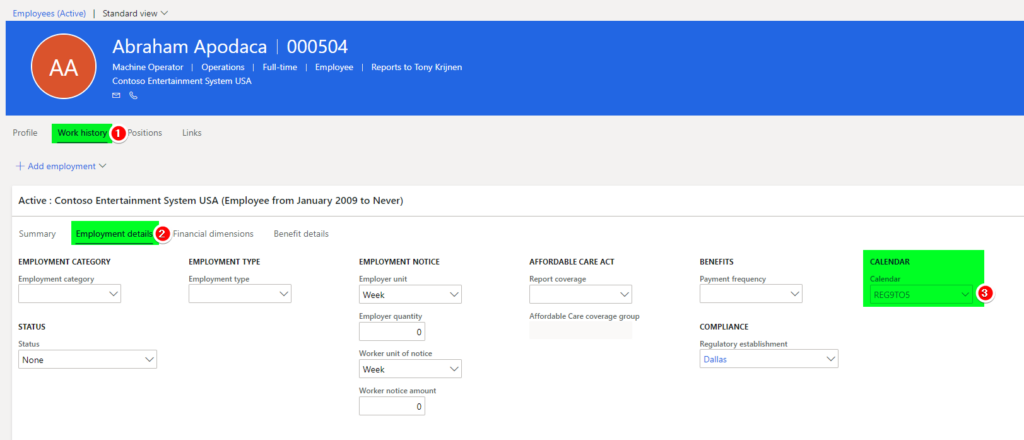
Task: Switch to the Work history tab
Action: [82, 133]
